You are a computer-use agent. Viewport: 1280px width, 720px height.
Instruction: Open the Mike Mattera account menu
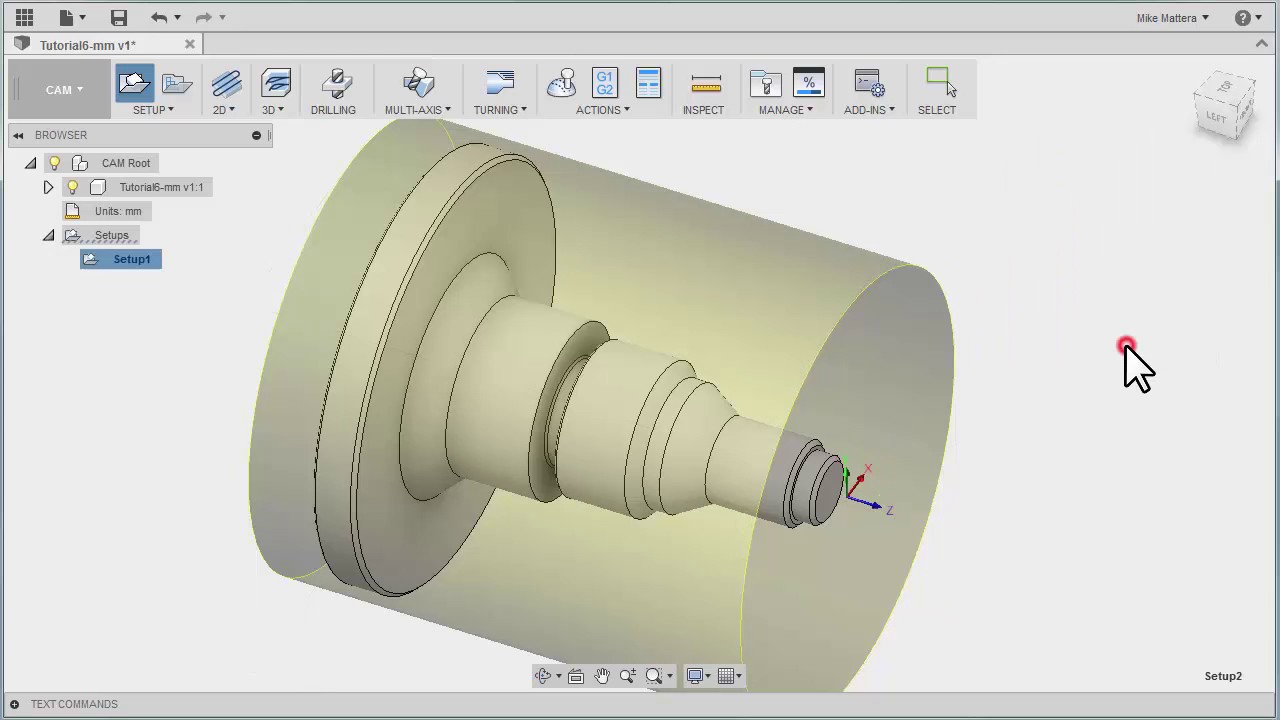tap(1172, 18)
